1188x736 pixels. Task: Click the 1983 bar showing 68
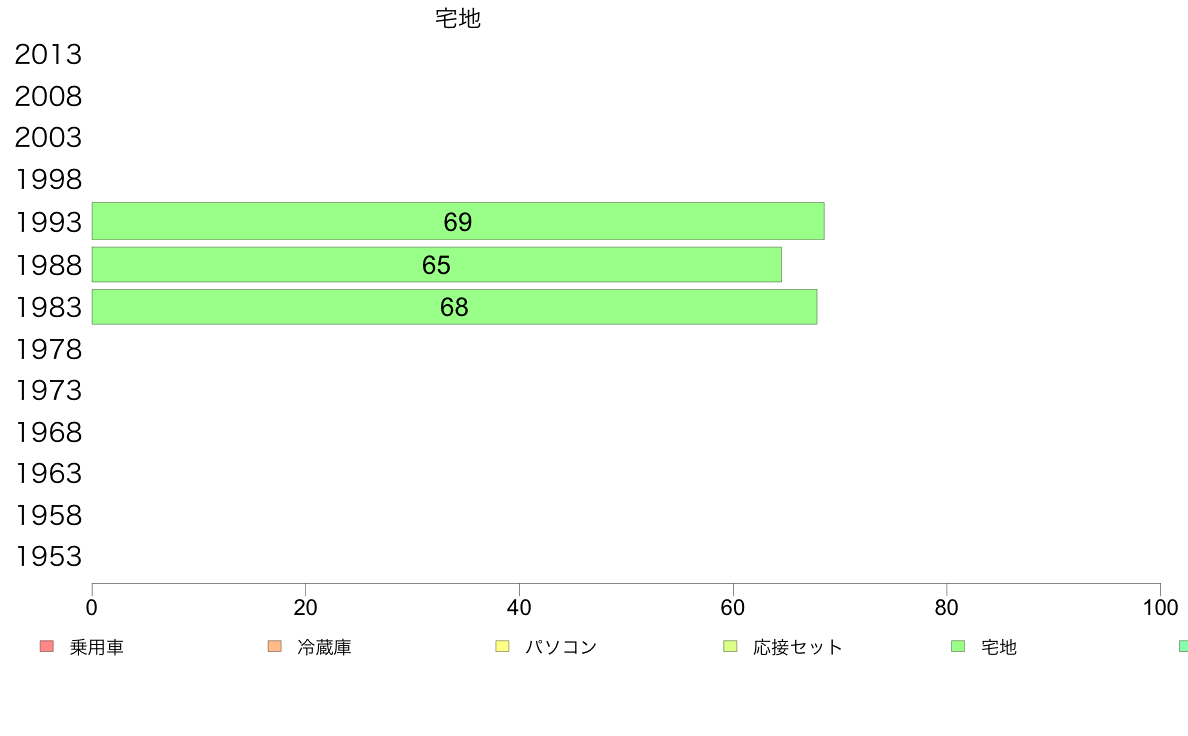tap(454, 307)
